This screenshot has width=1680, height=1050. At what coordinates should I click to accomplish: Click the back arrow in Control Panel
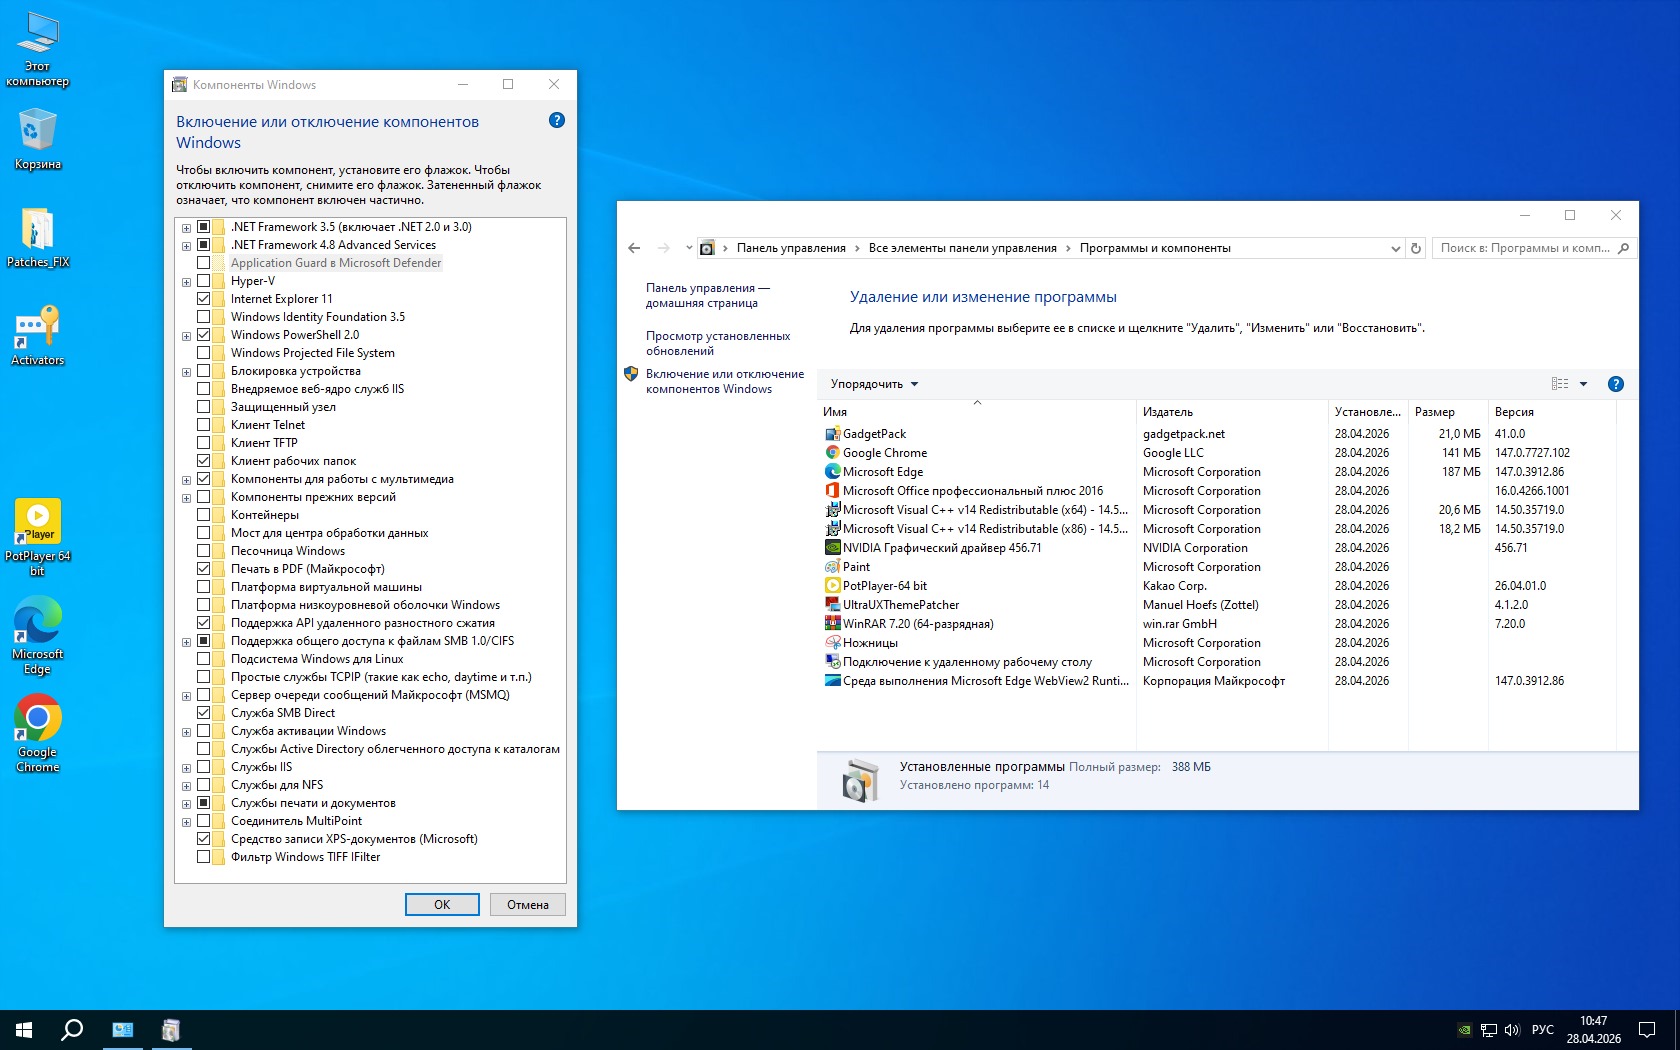tap(634, 248)
